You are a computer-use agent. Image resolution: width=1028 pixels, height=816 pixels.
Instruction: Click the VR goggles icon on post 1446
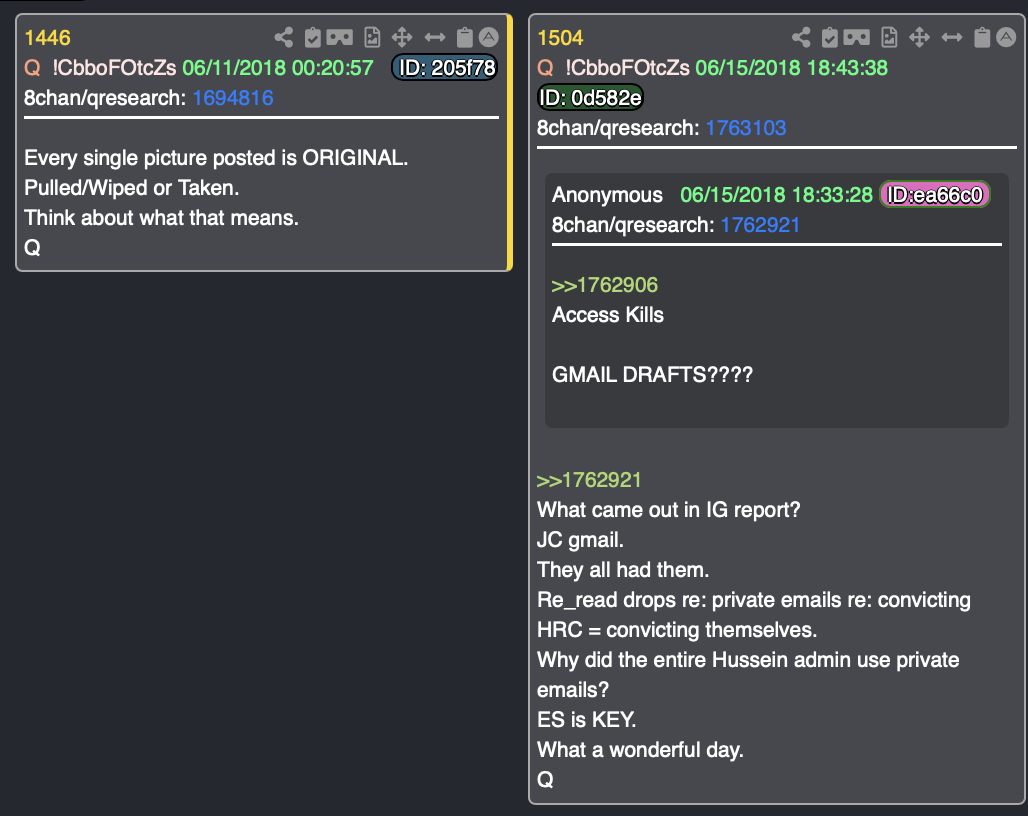coord(340,37)
